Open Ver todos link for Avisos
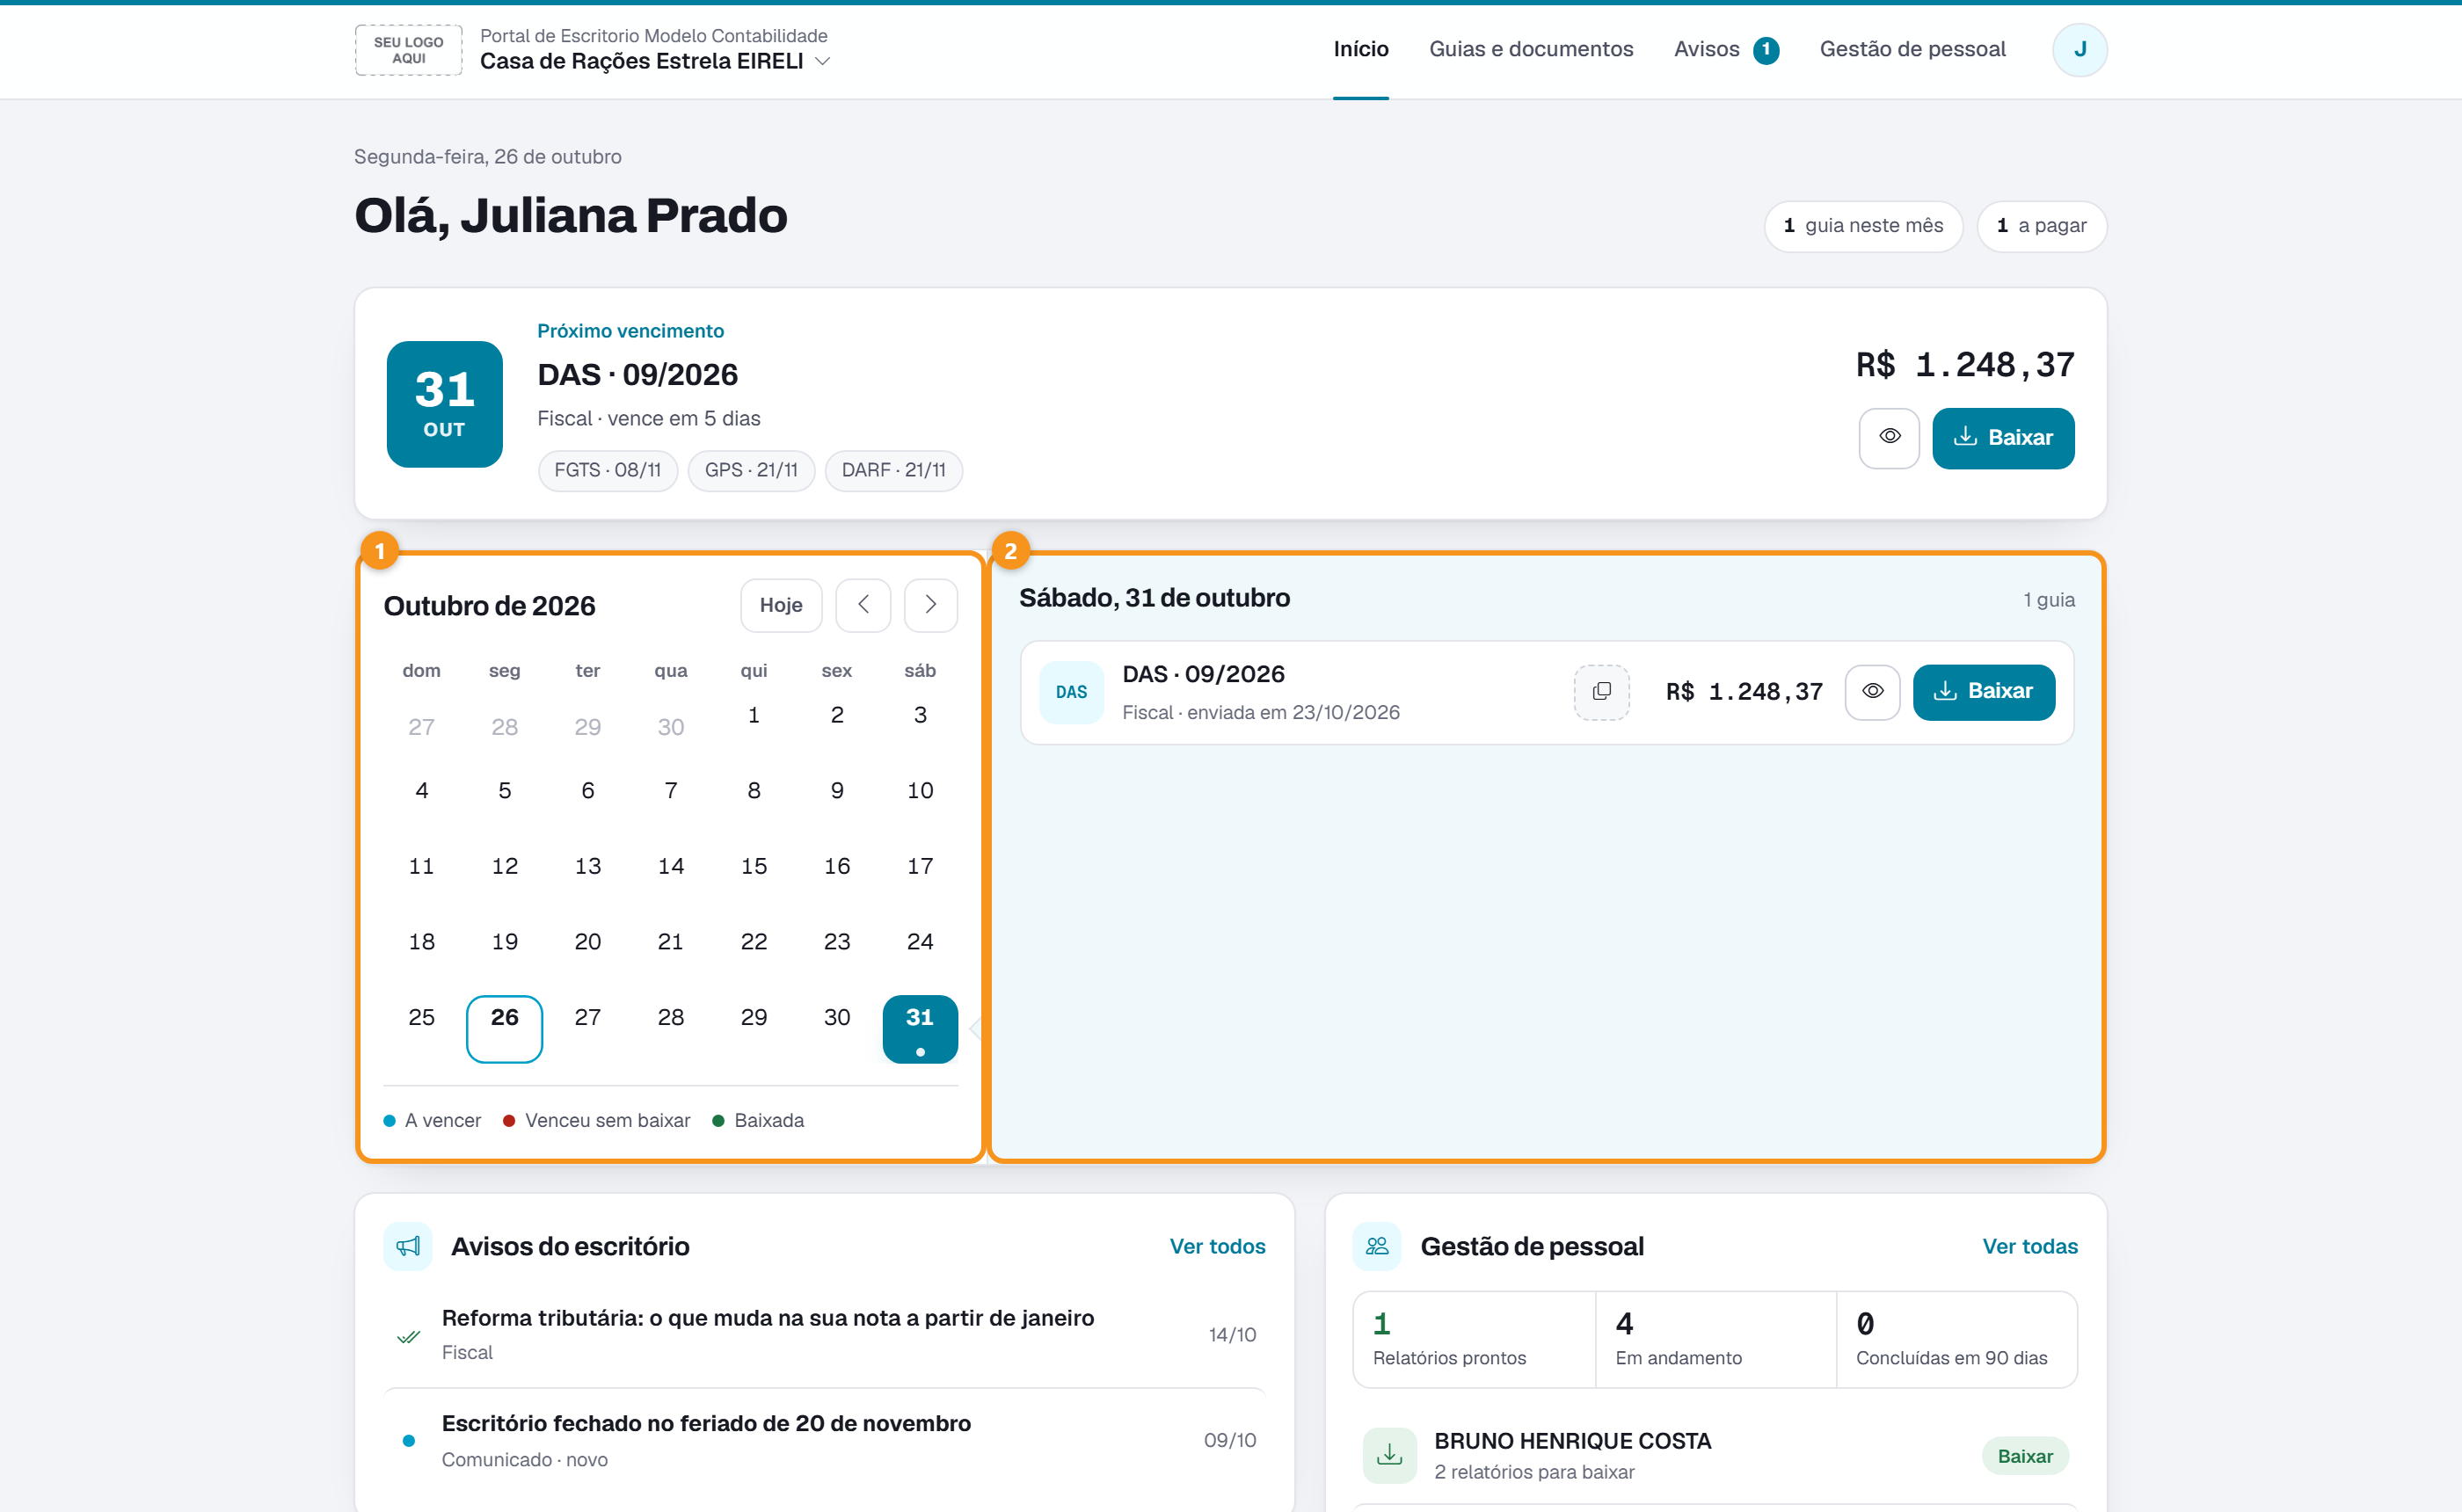The image size is (2462, 1512). (1217, 1246)
